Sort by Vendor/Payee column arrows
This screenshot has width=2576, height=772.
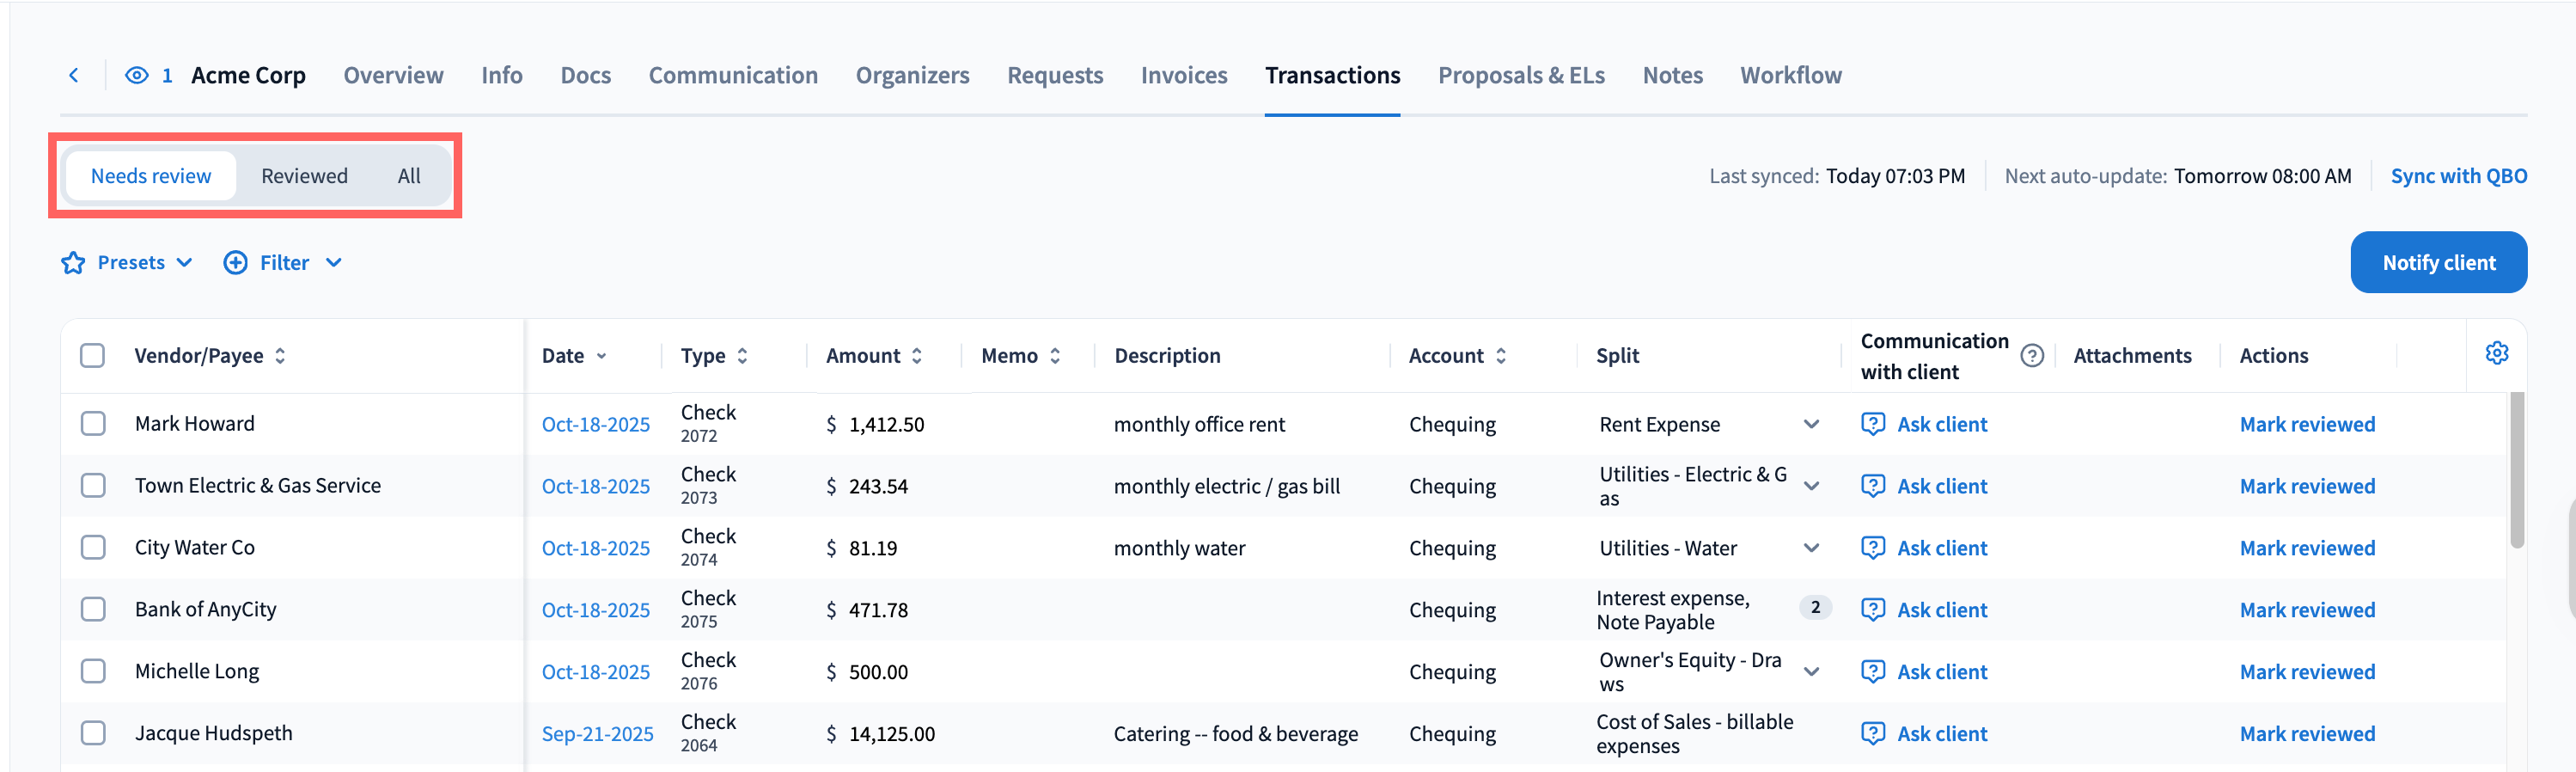[x=280, y=356]
